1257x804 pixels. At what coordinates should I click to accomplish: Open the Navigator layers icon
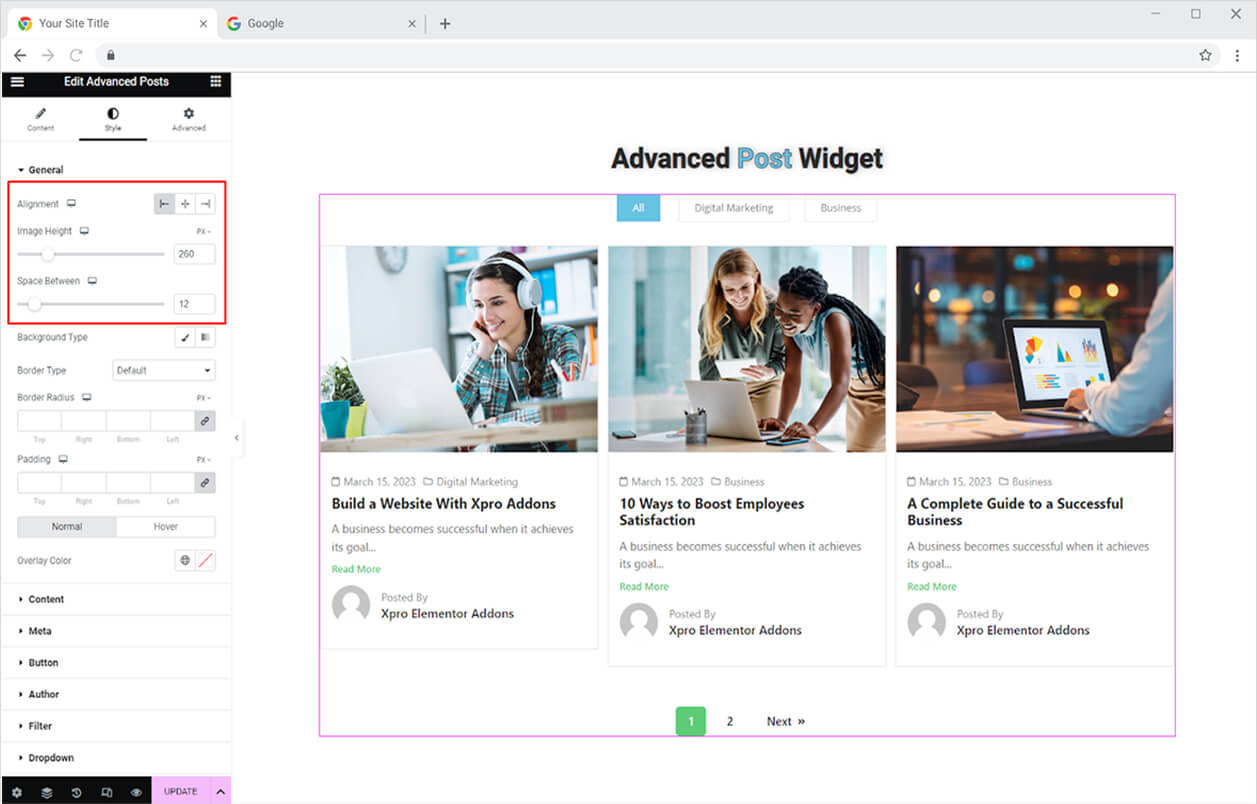pos(47,791)
